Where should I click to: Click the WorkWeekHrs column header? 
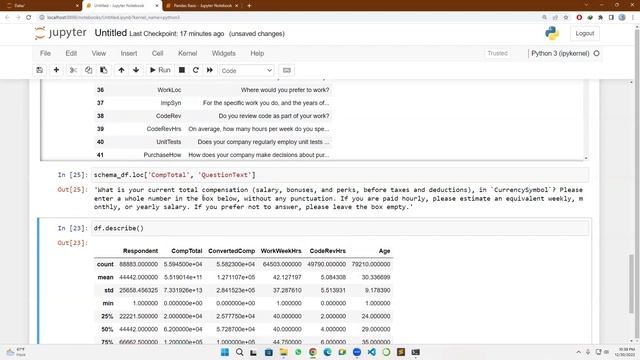click(281, 251)
